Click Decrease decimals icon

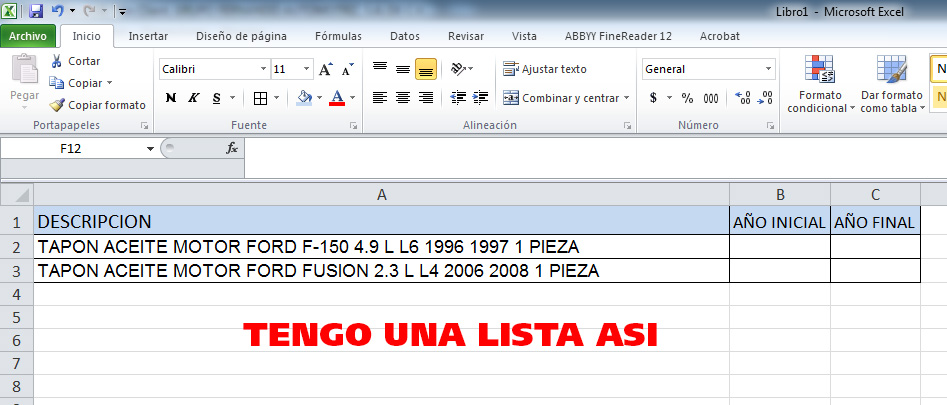tap(765, 98)
